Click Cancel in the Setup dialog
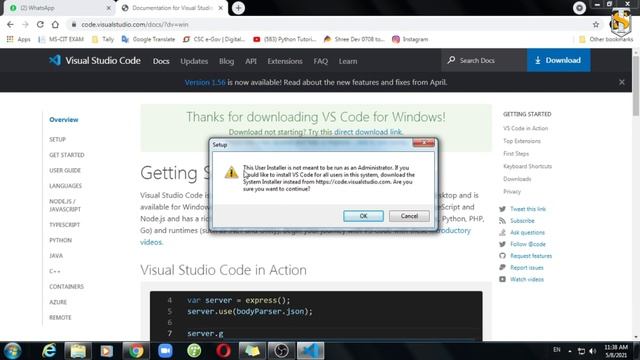This screenshot has height=360, width=640. (409, 216)
